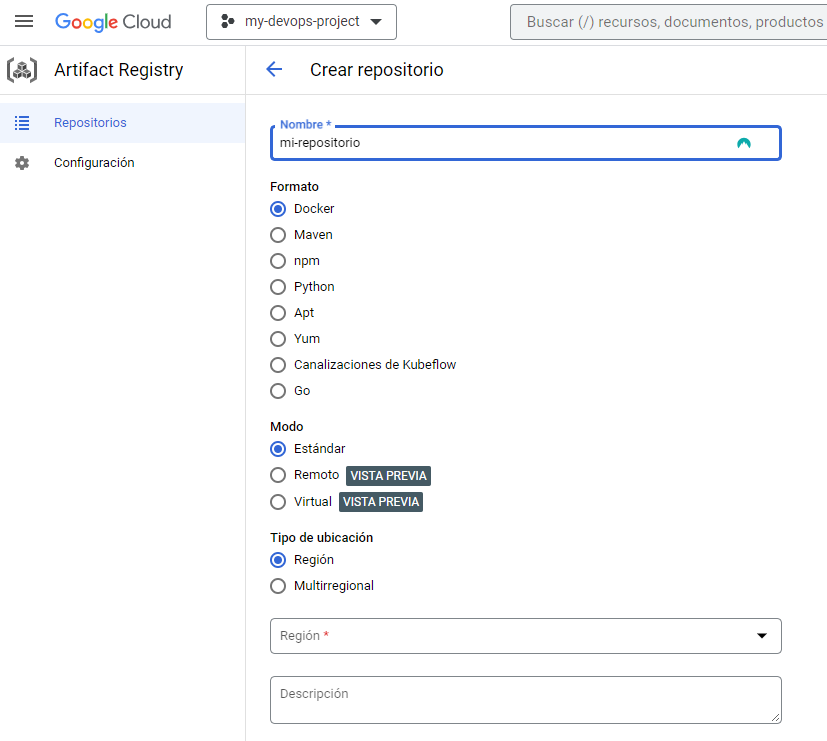The height and width of the screenshot is (741, 827).
Task: Click the Configuración gear icon
Action: point(22,163)
